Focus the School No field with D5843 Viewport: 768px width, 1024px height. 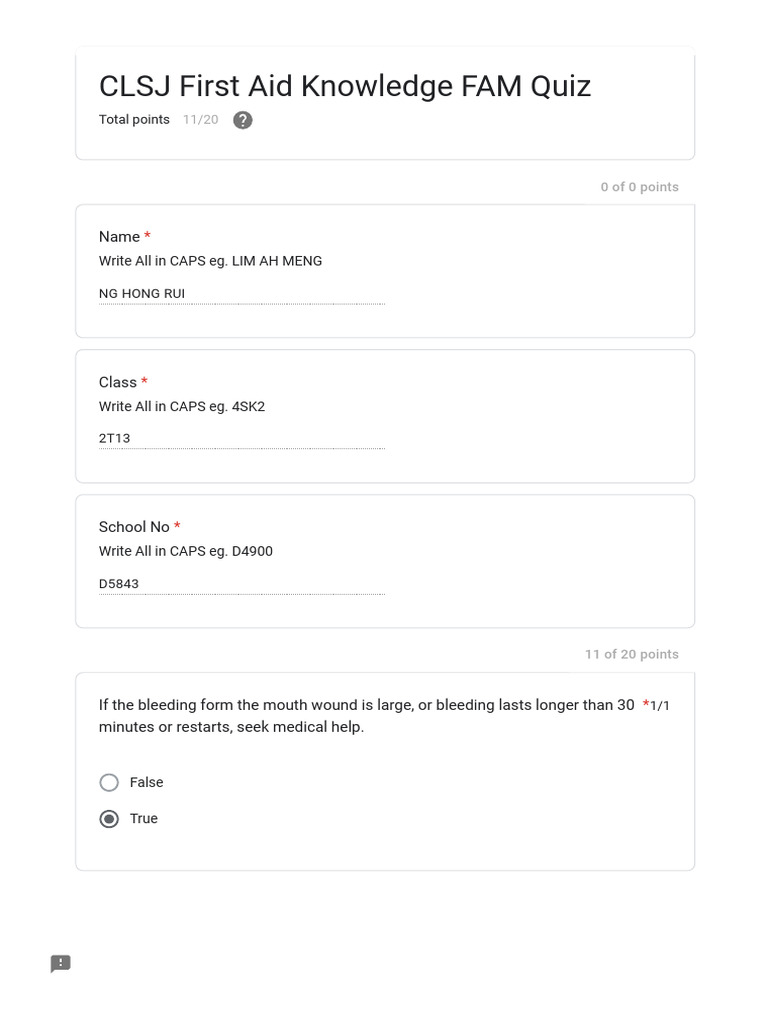click(241, 584)
